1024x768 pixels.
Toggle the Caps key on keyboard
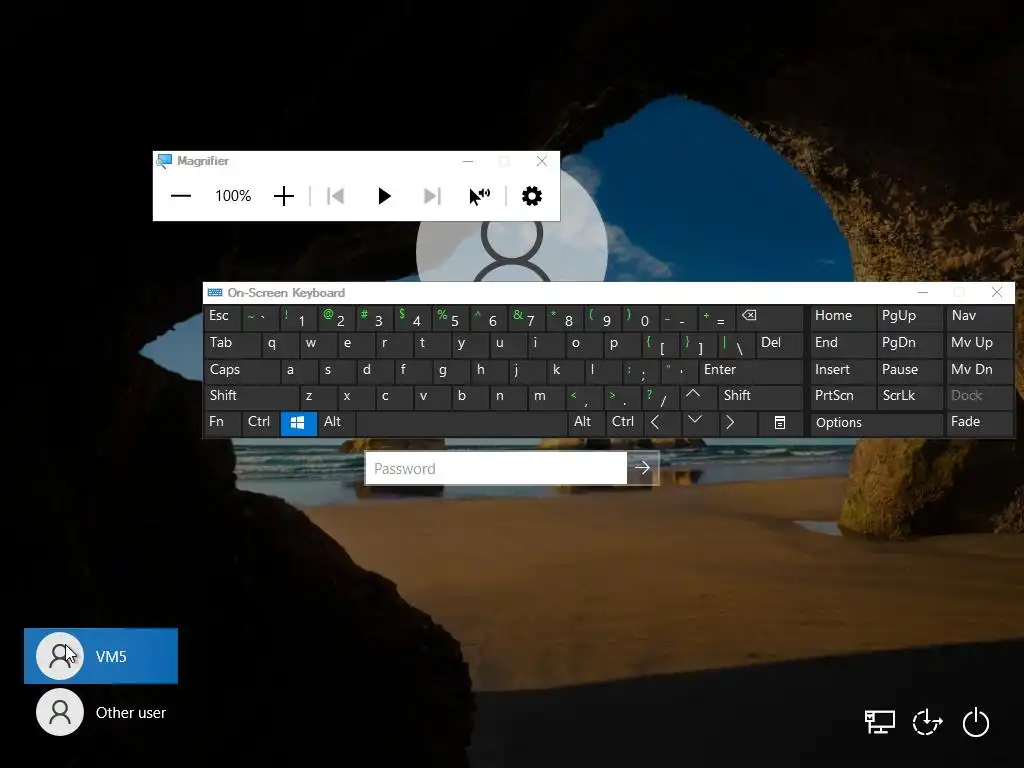click(242, 370)
